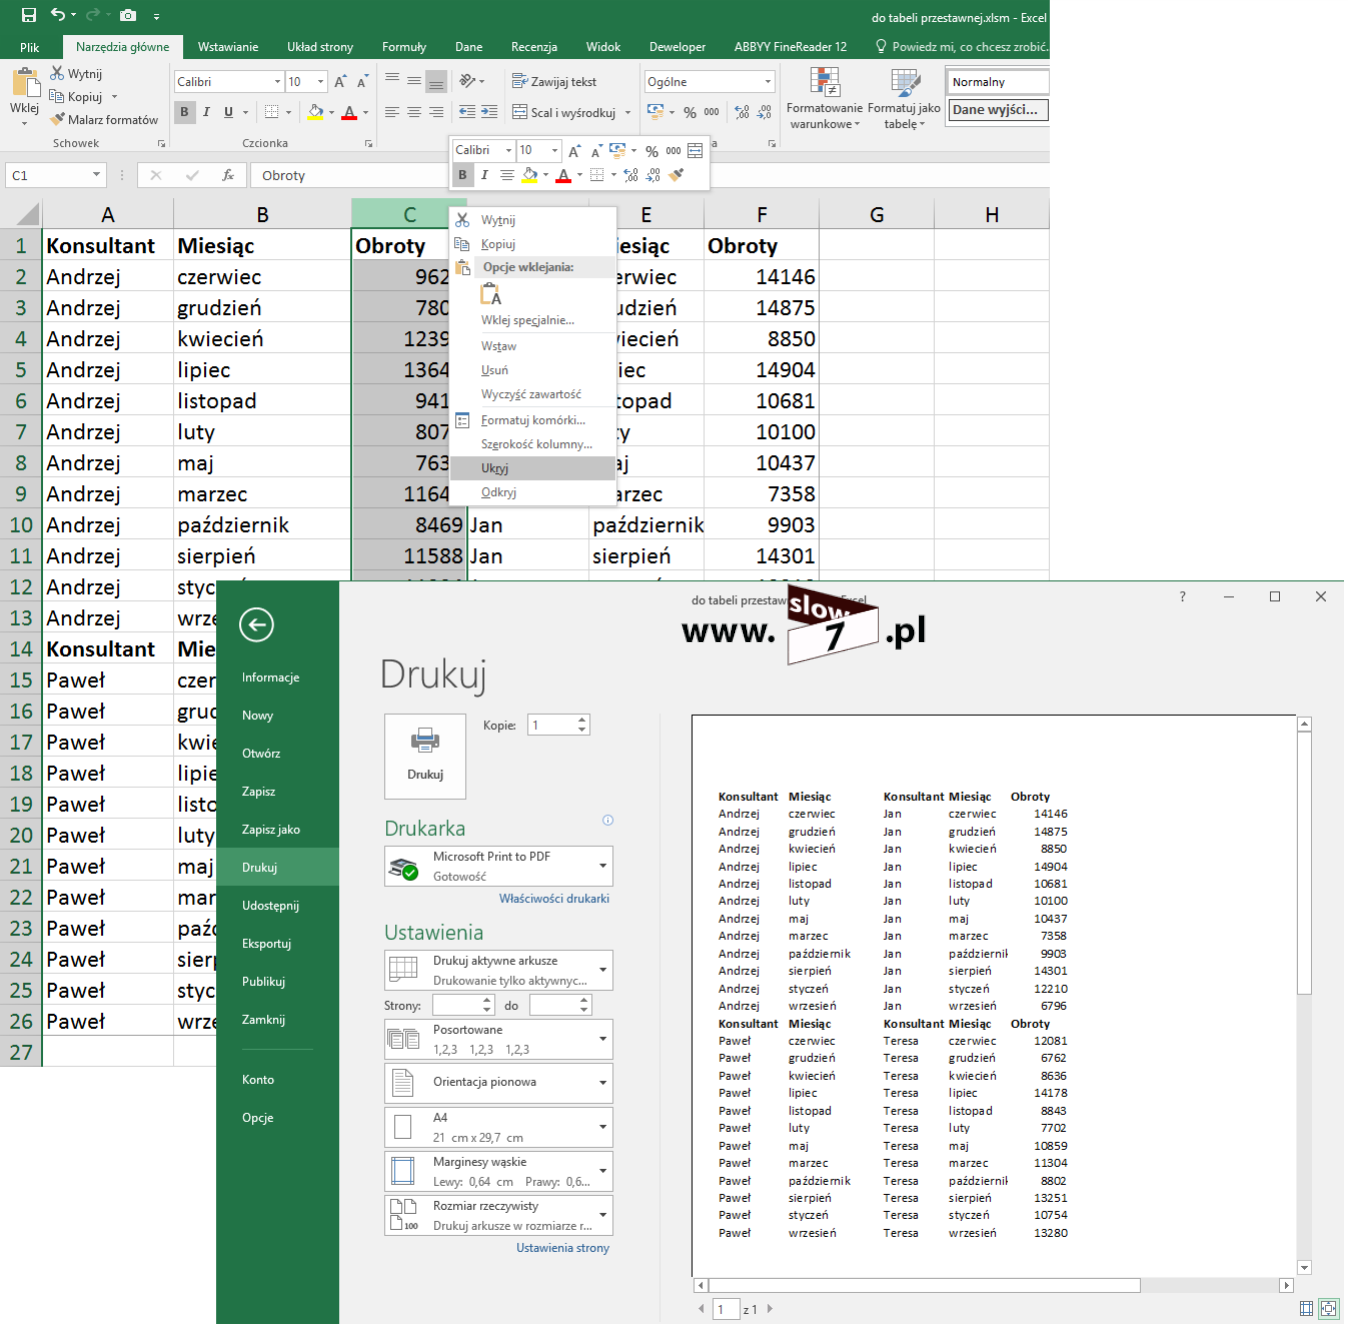Click Scal i wyśrodkuj merge button

(x=564, y=113)
